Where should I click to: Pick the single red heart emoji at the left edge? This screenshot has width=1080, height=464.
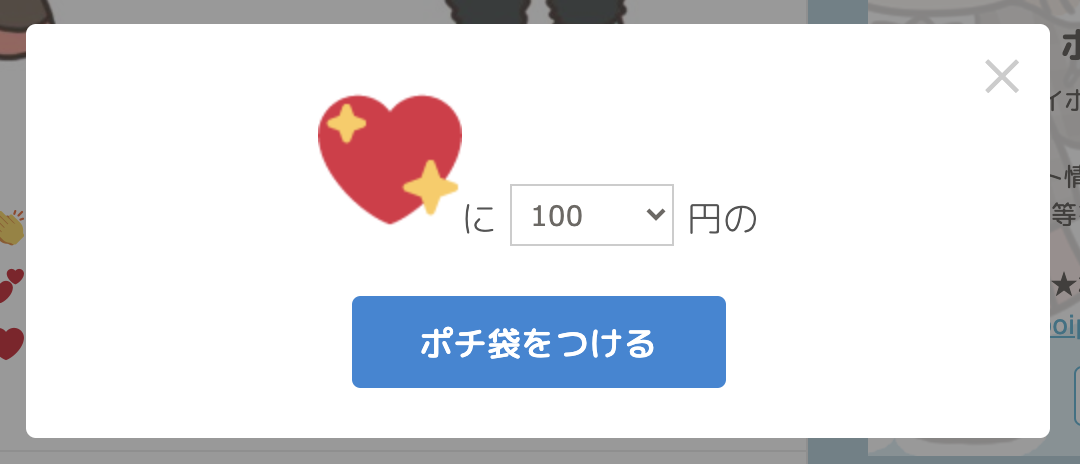(x=12, y=344)
